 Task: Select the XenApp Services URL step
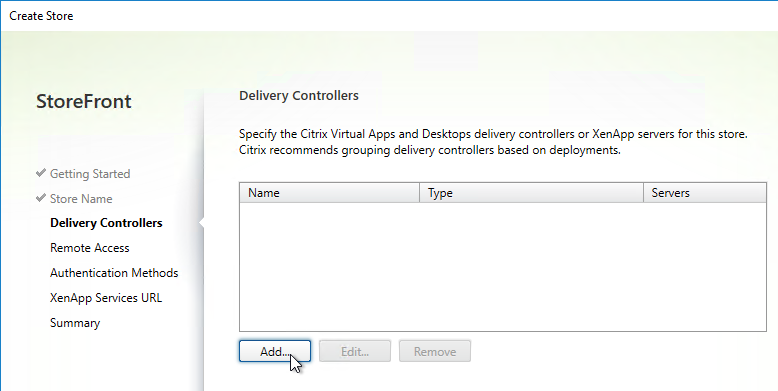coord(106,298)
